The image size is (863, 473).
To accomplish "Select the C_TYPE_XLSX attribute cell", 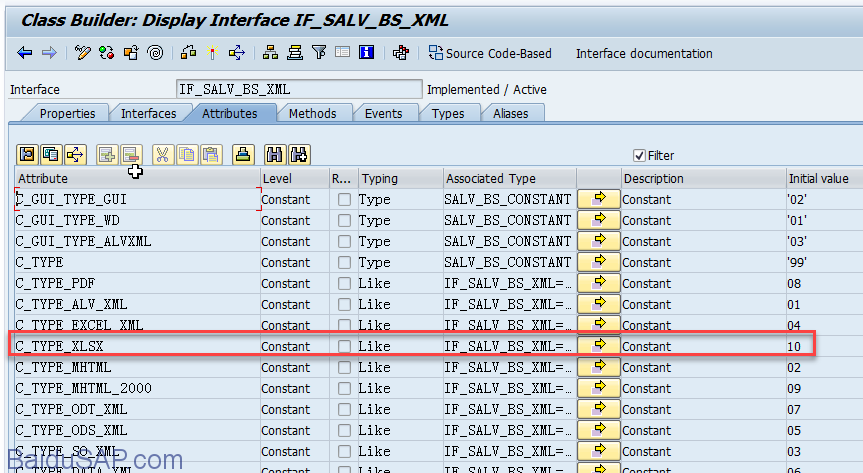I will point(137,346).
